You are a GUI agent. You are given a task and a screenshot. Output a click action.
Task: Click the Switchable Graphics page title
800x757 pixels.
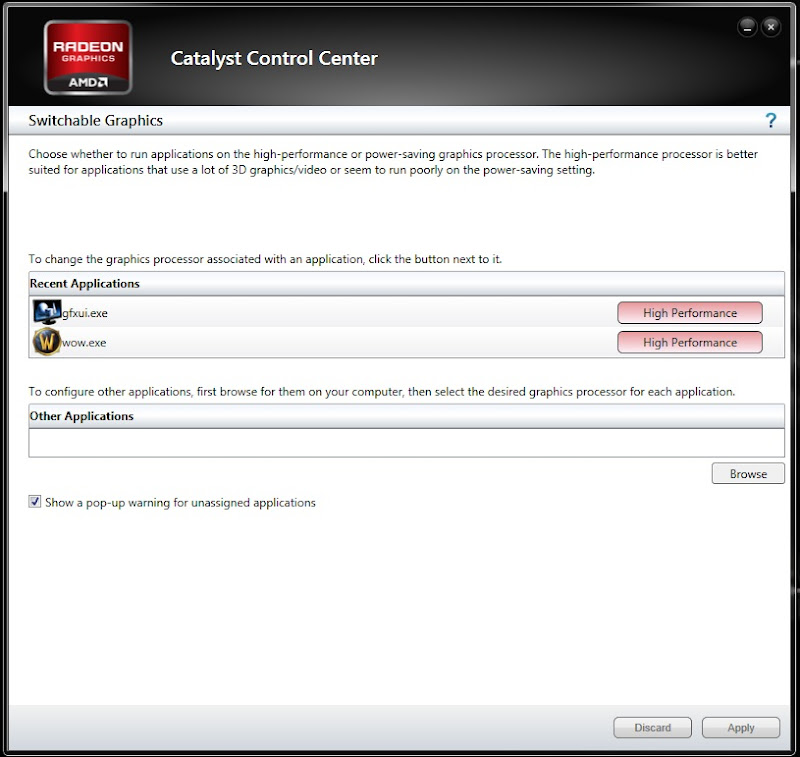coord(95,120)
